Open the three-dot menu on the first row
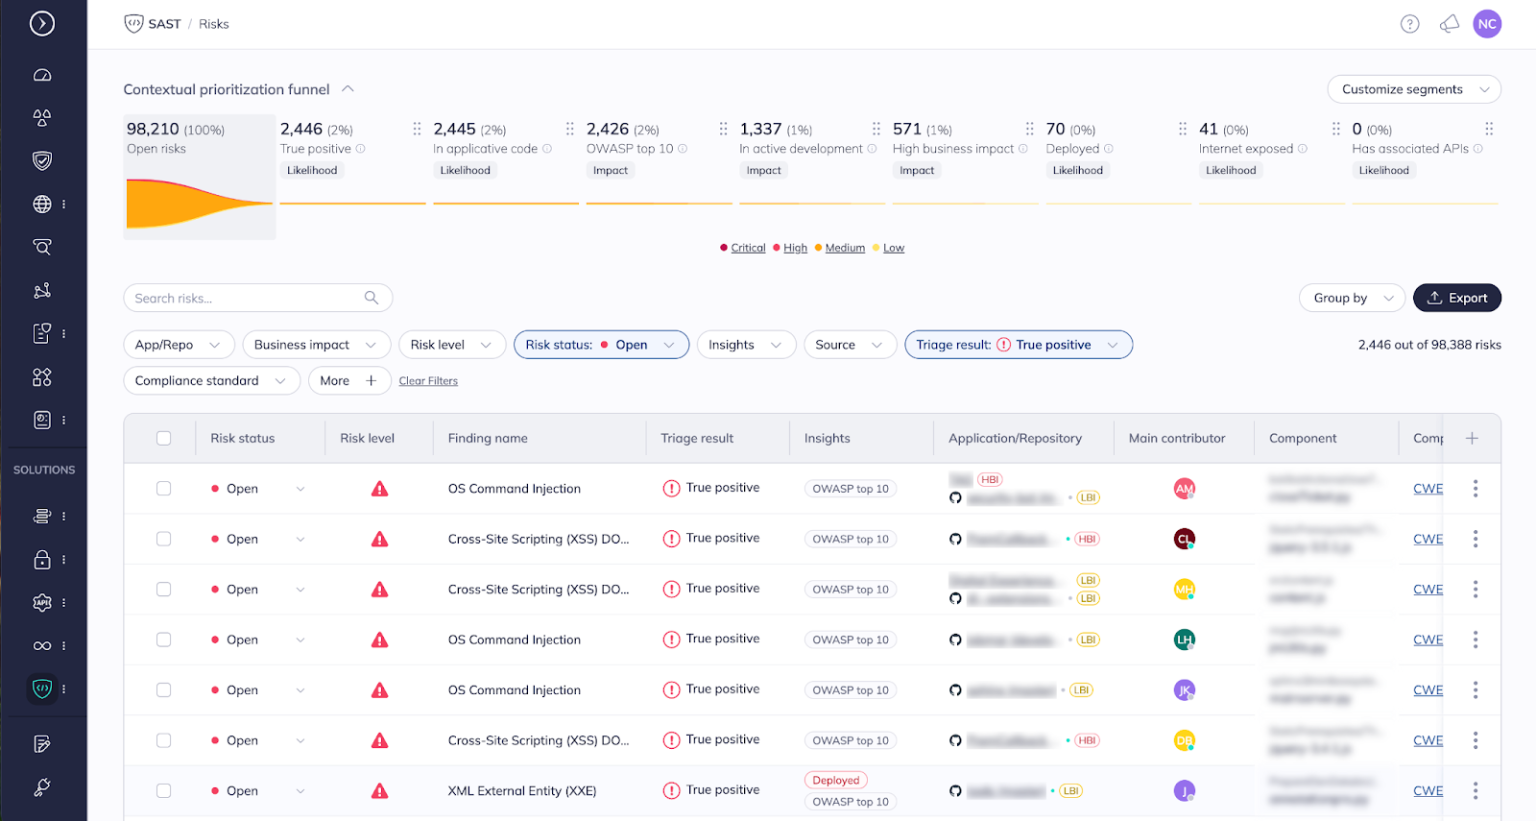Image resolution: width=1536 pixels, height=821 pixels. point(1475,488)
